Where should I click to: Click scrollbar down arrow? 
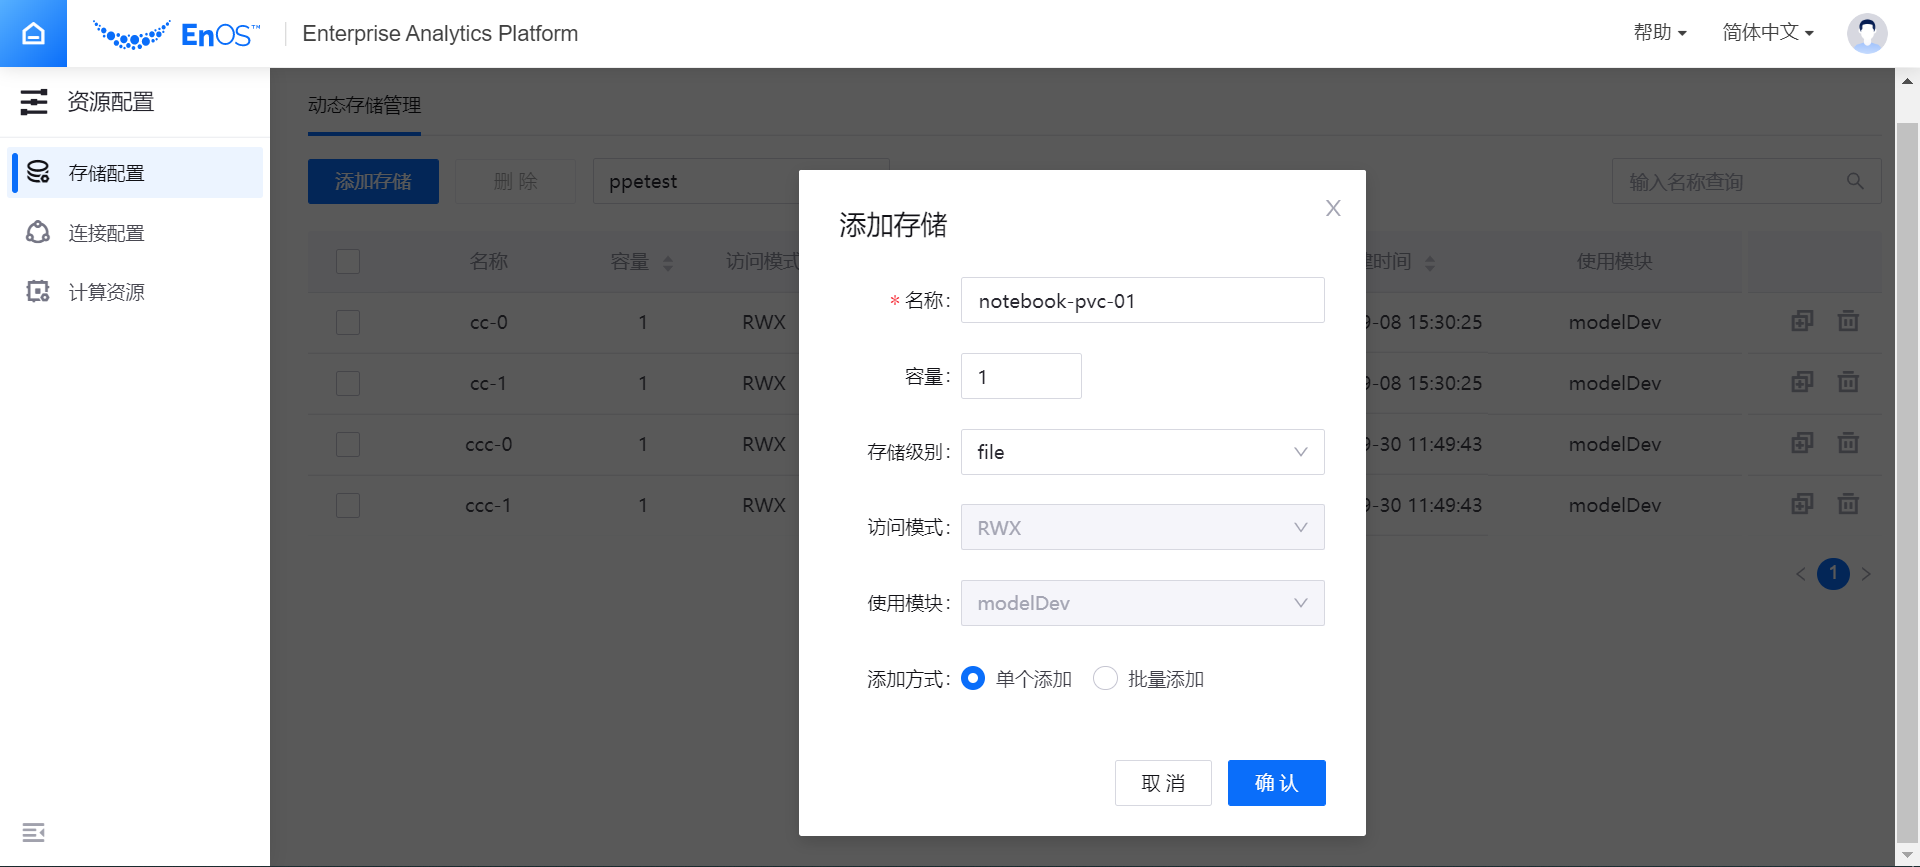(1907, 856)
